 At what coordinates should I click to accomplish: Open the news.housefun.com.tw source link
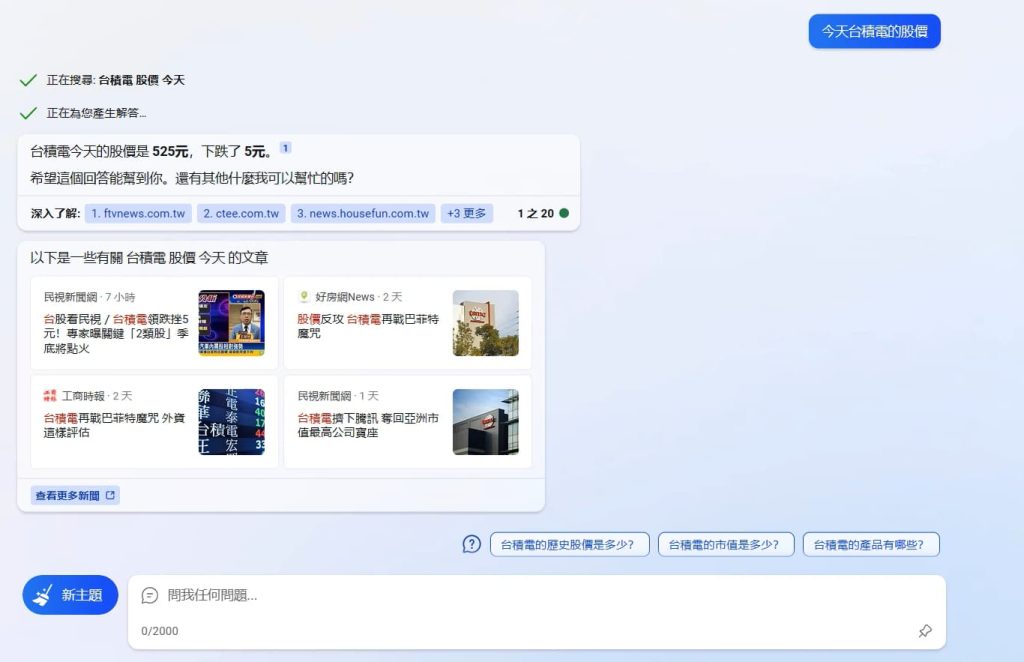pyautogui.click(x=363, y=213)
